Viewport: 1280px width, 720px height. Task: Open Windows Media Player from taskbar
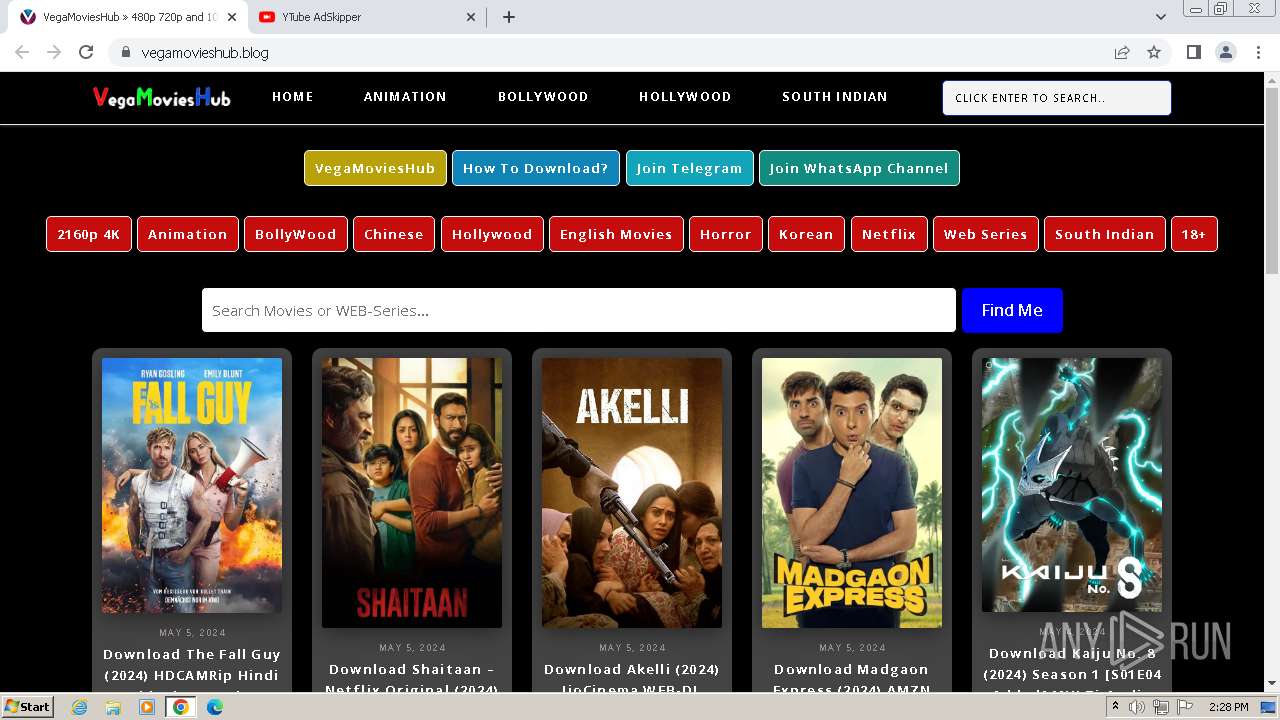147,707
